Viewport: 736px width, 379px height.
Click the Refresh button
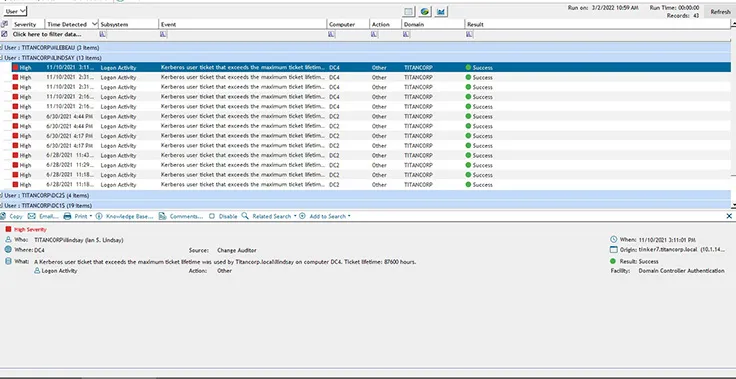point(720,12)
